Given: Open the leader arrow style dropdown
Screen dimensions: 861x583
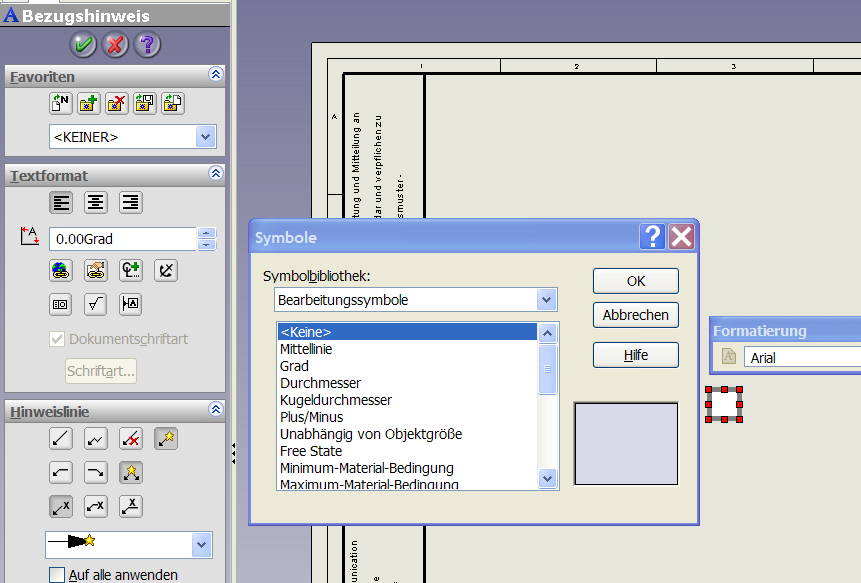Looking at the screenshot, I should [202, 545].
